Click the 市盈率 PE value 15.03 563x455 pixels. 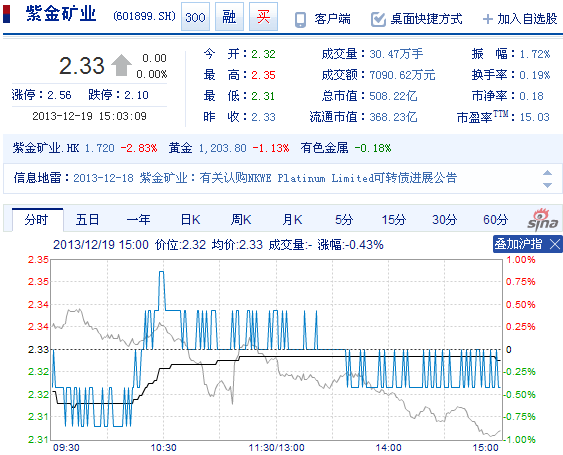pos(535,117)
